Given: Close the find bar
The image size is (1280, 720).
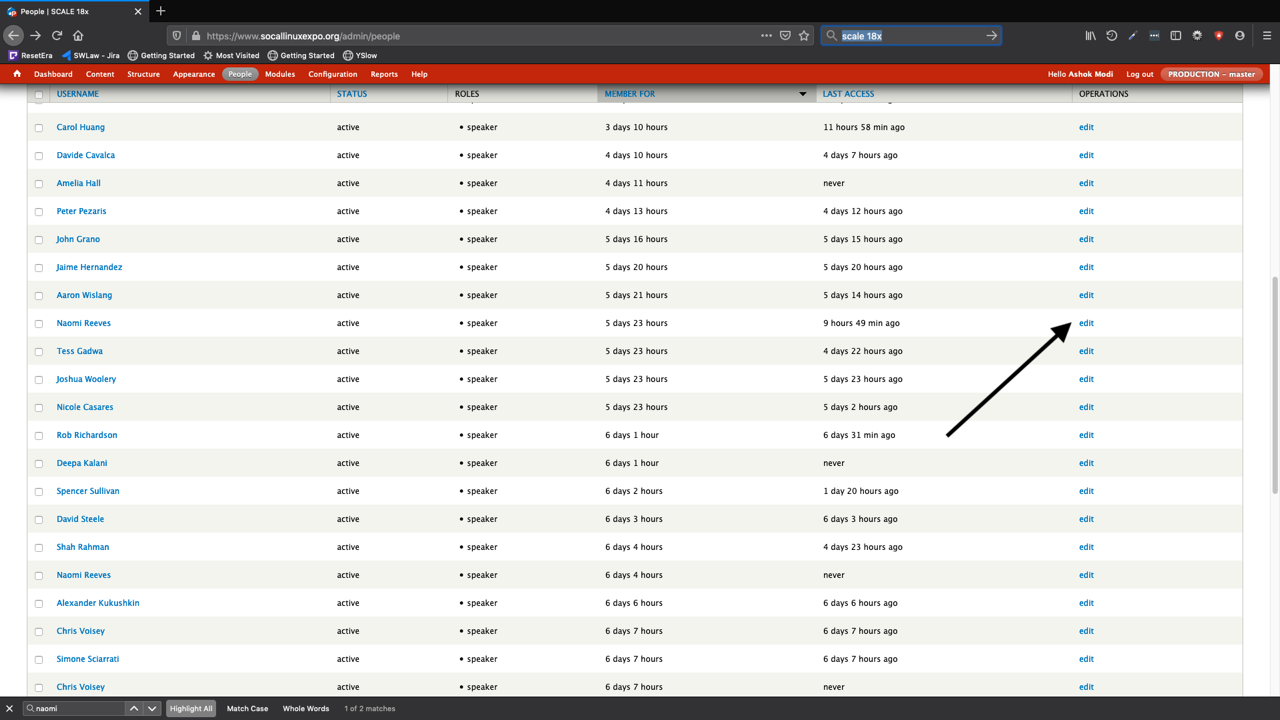Looking at the screenshot, I should (10, 708).
